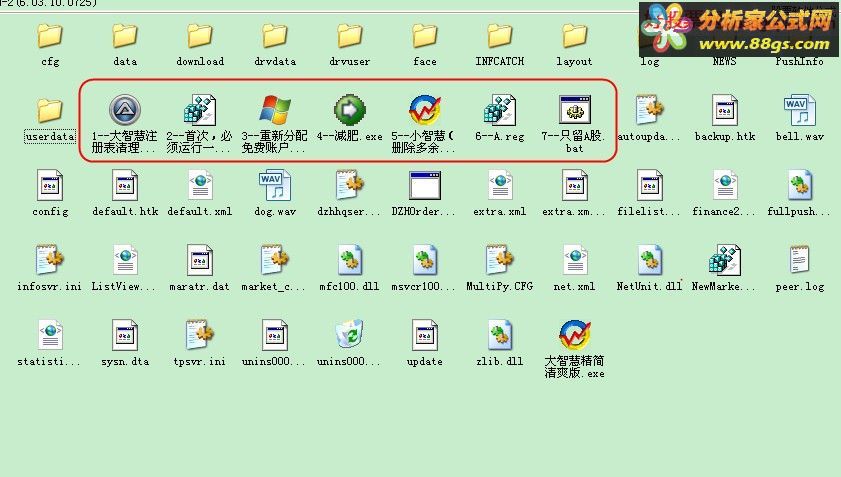The width and height of the screenshot is (841, 477).
Task: Click the msvcr100... dll file
Action: 425,260
